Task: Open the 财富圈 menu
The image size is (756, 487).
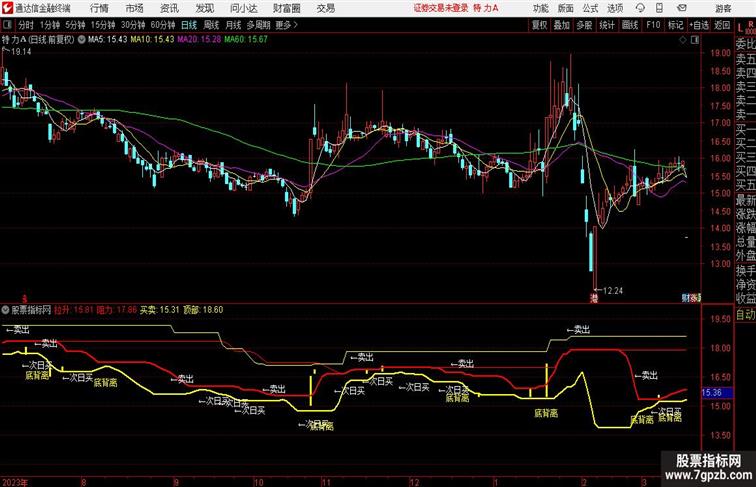Action: (286, 8)
